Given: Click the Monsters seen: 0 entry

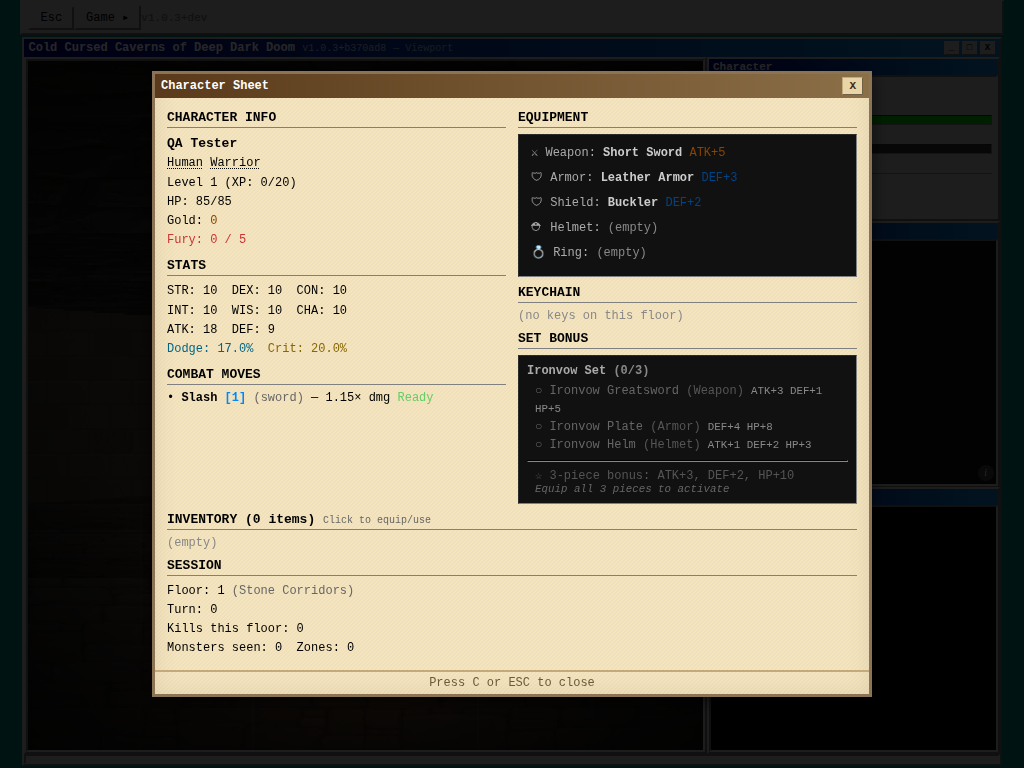Looking at the screenshot, I should coord(225,647).
